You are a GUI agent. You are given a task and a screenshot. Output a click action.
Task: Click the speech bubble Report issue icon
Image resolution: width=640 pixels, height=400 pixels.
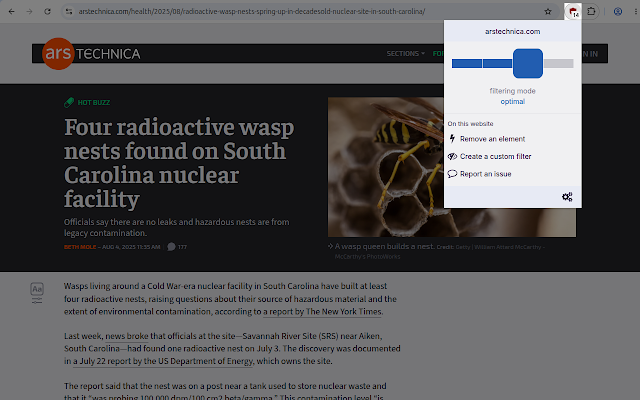point(452,174)
